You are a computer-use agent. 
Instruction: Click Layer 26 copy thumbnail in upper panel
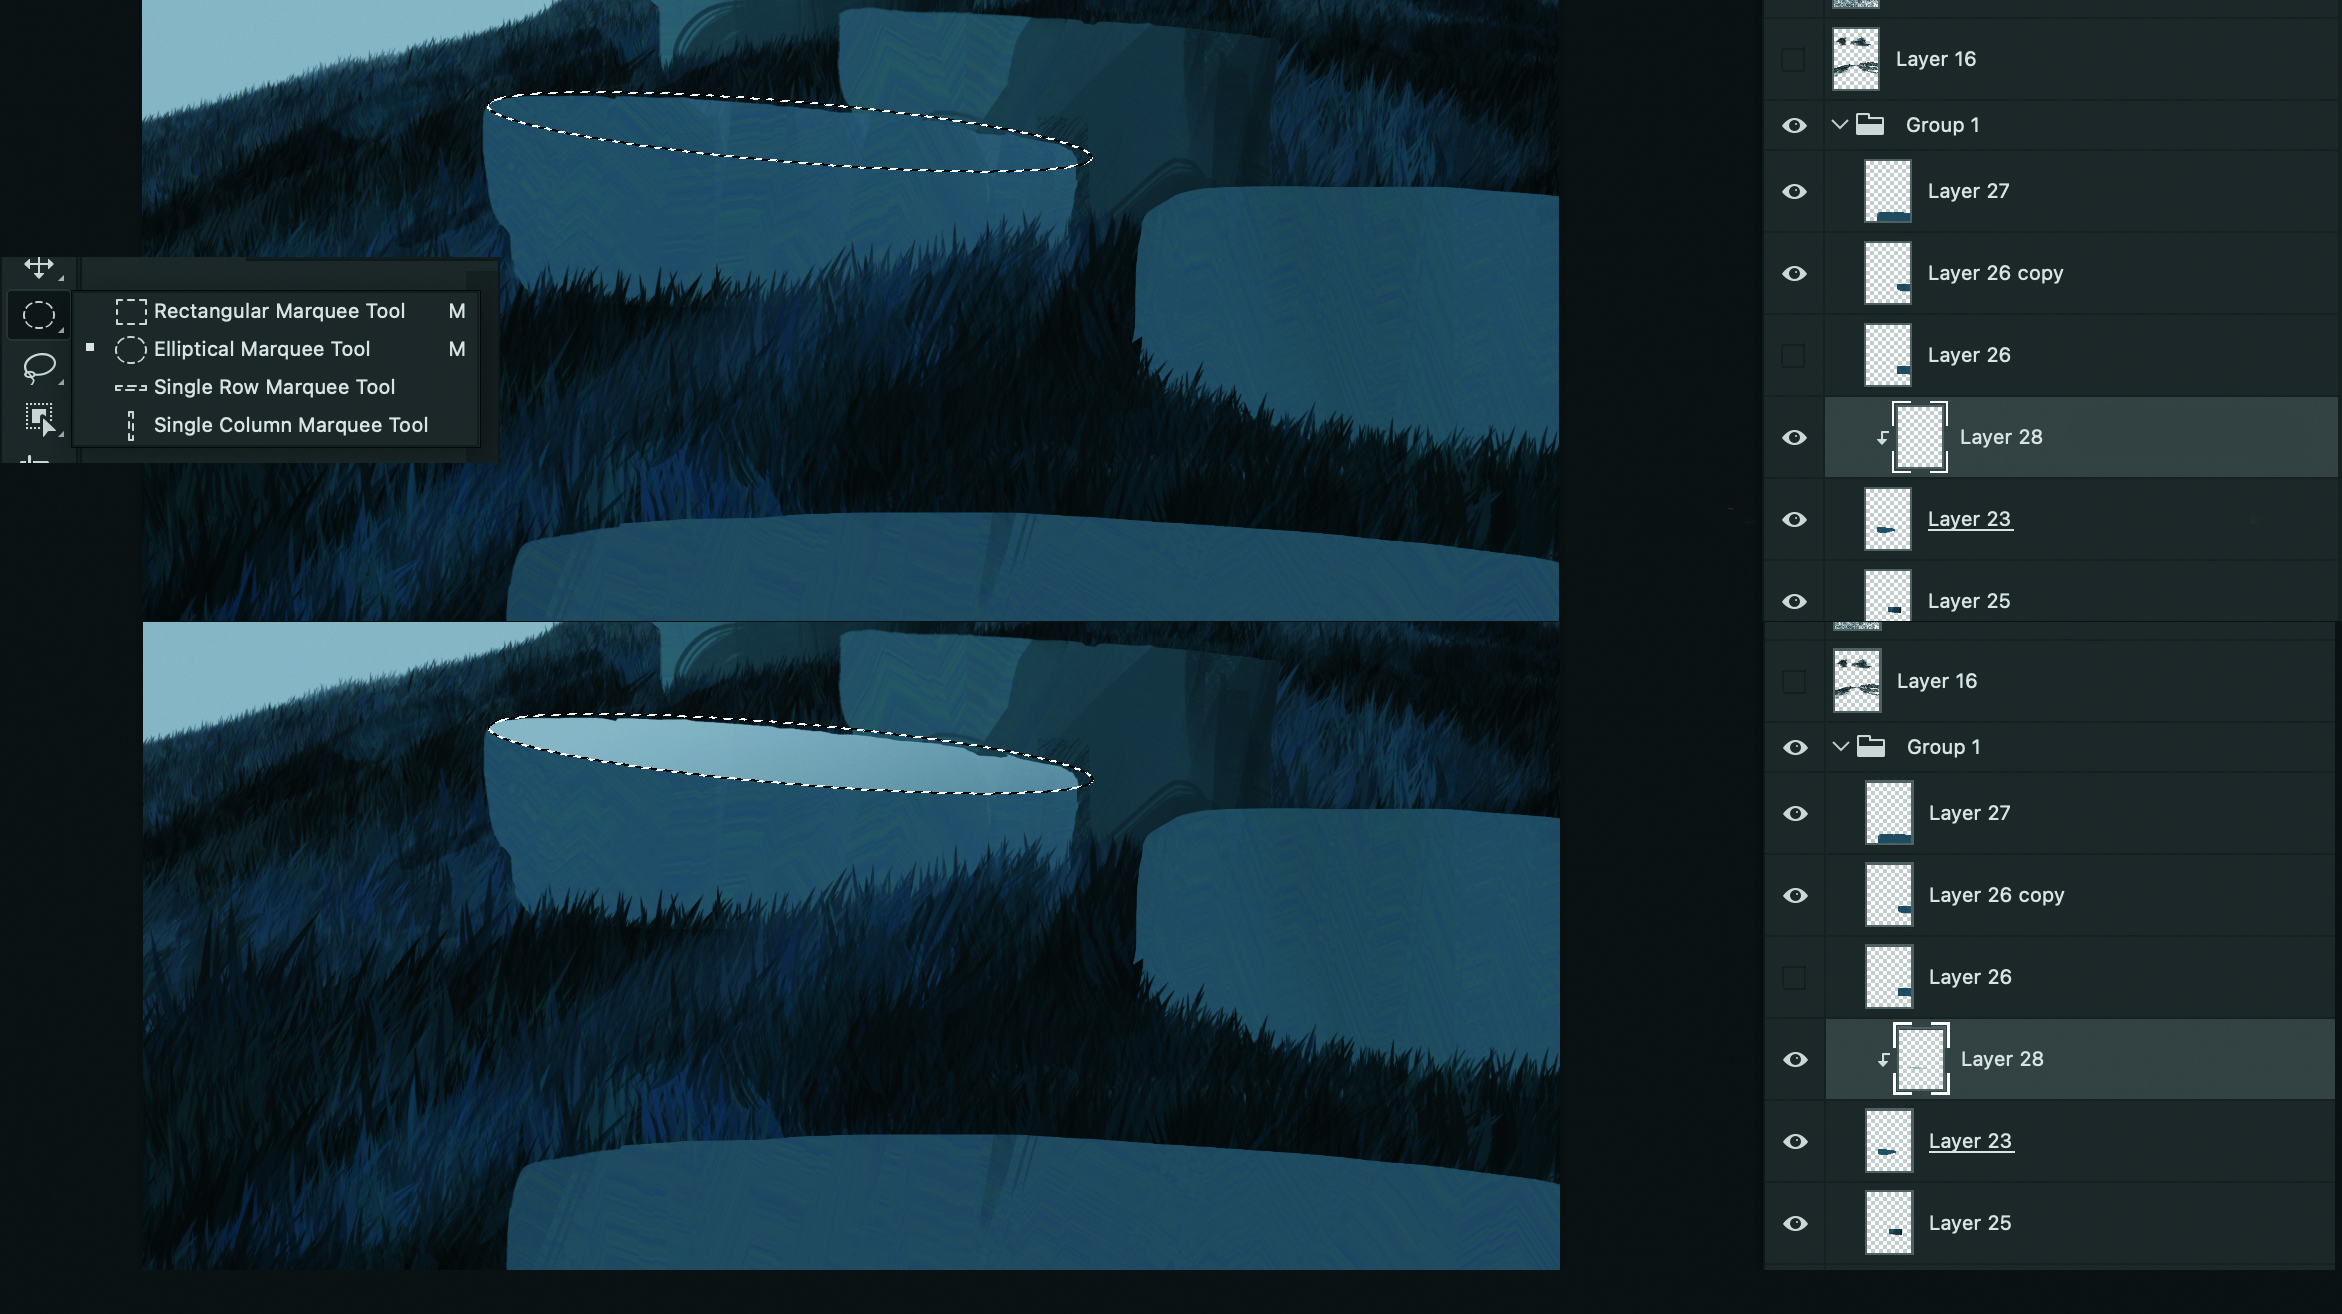1888,273
